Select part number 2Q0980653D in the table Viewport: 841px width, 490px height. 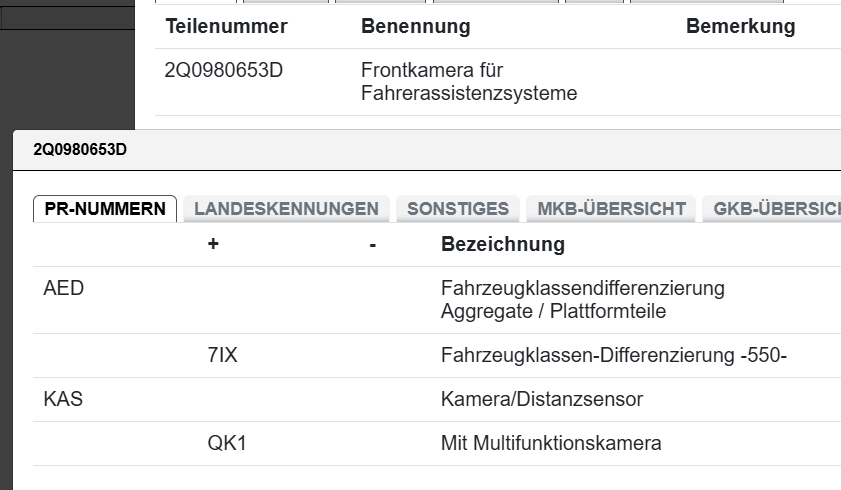tap(231, 71)
